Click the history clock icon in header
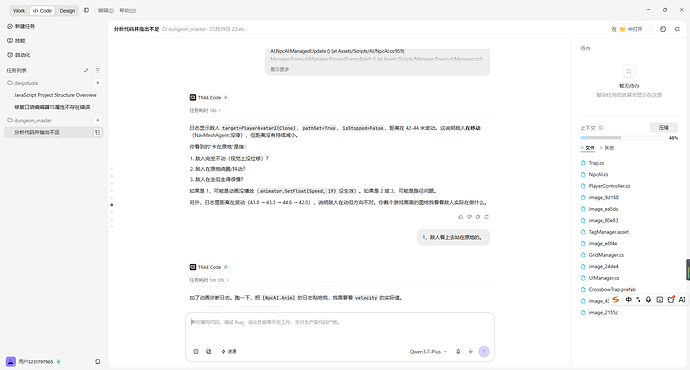 [663, 29]
